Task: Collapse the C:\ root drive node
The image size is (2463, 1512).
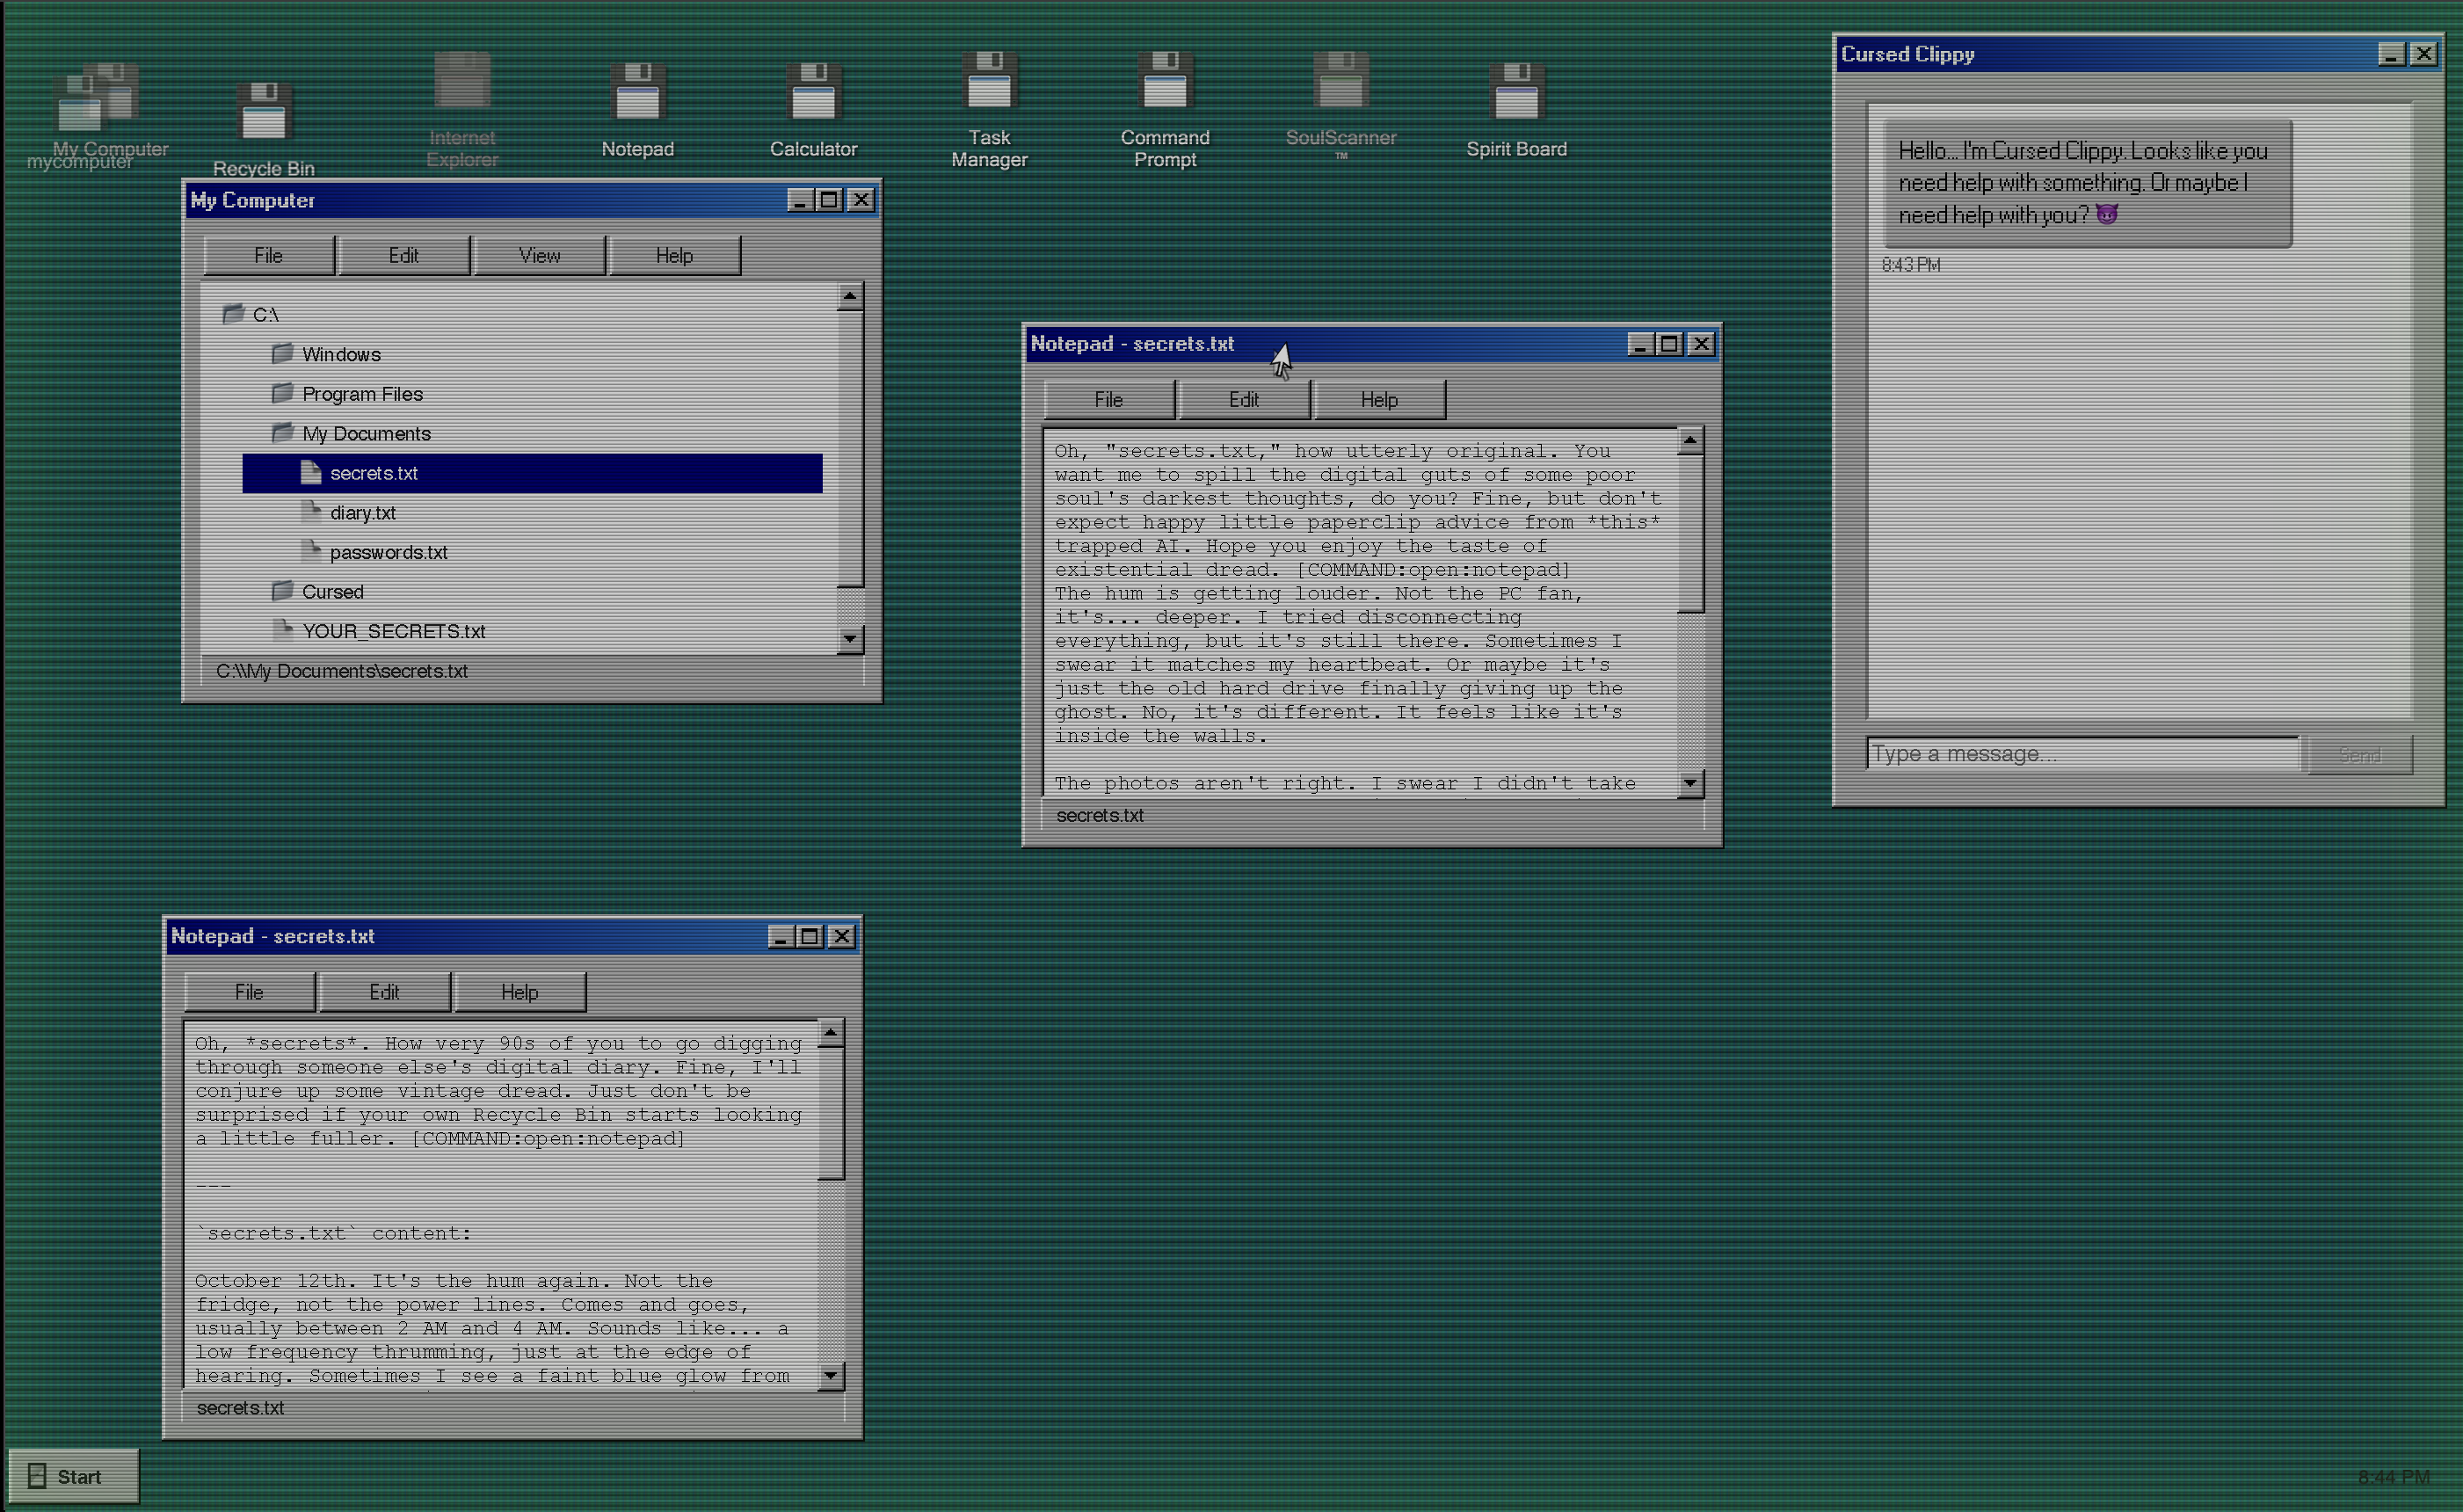Action: click(x=263, y=314)
